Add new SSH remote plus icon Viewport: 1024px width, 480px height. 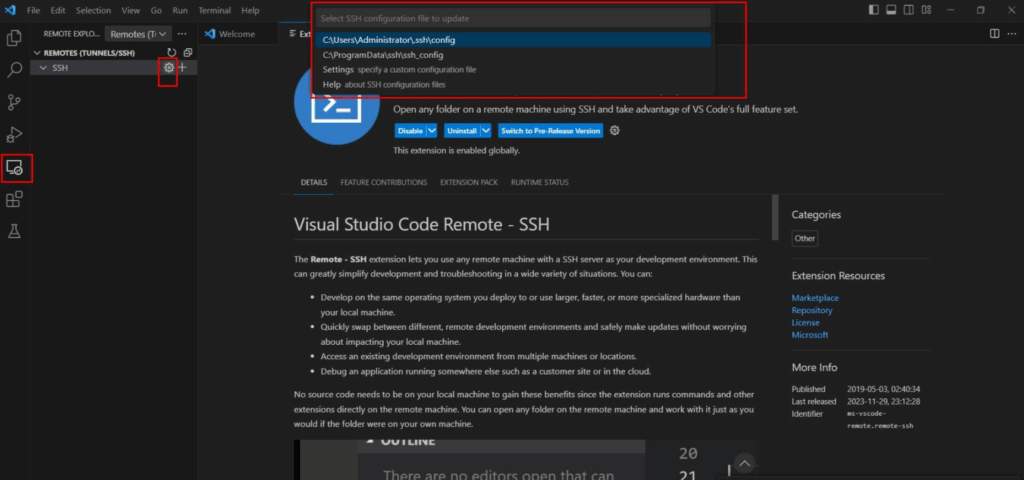coord(183,67)
